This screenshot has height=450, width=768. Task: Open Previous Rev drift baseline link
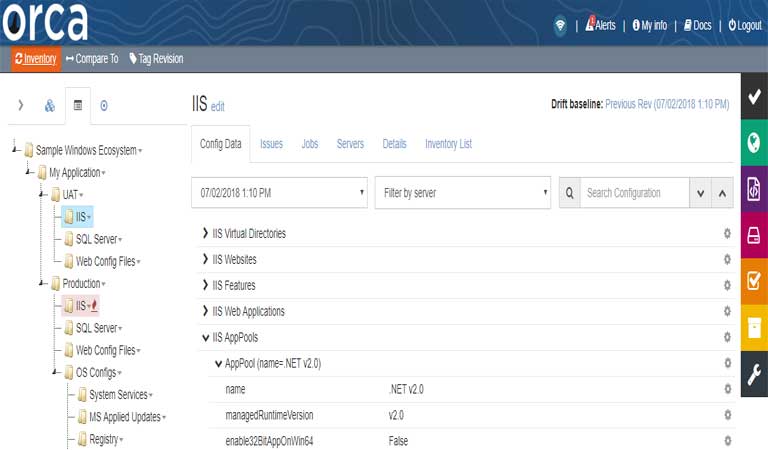coord(667,104)
